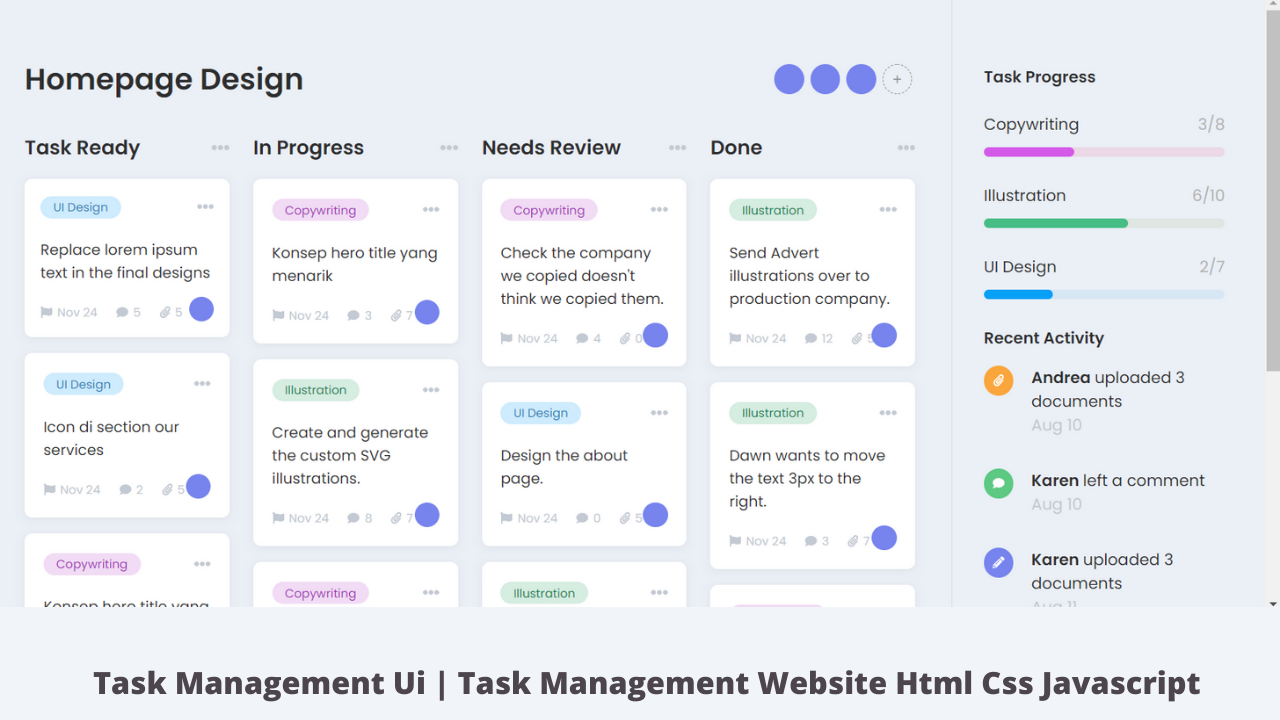Click first team member avatar in header

pos(789,79)
